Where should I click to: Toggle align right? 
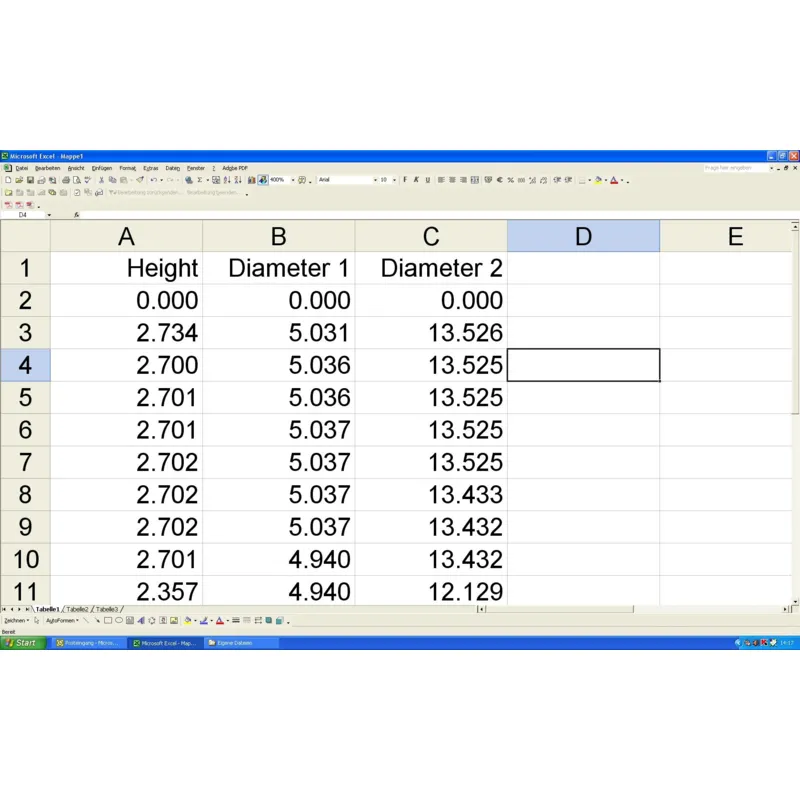click(463, 180)
